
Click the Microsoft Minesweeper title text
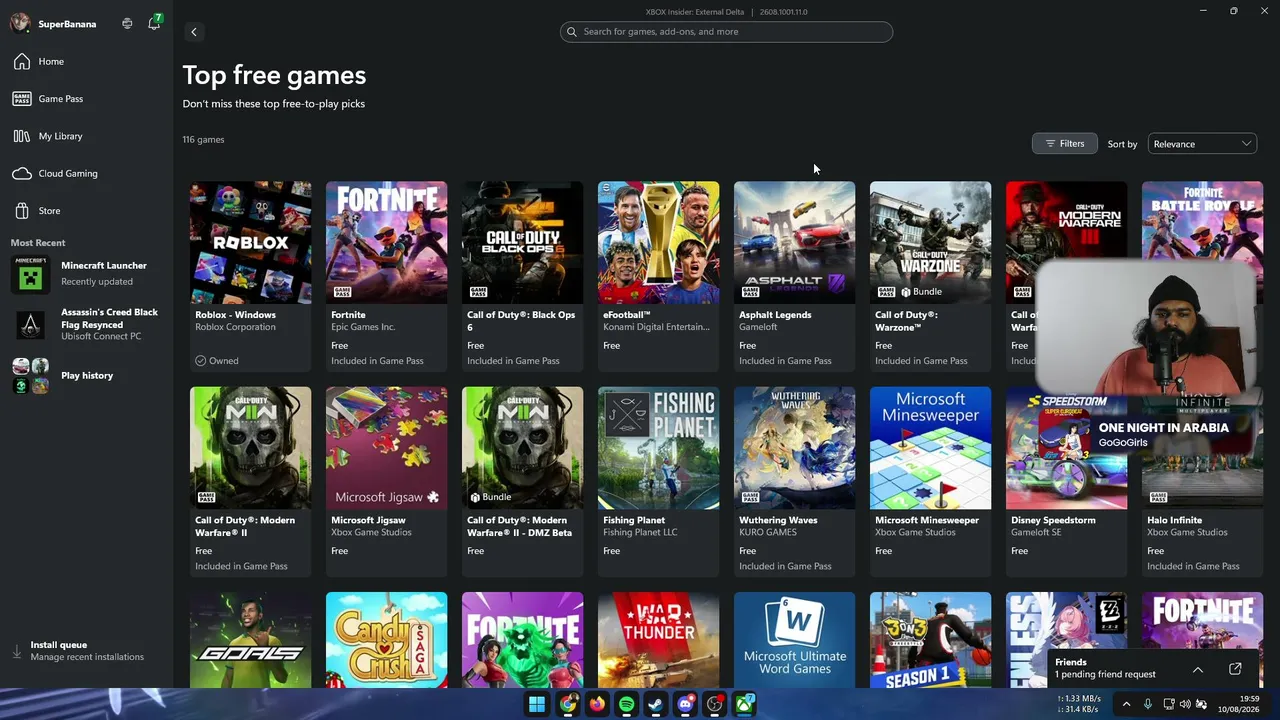coord(927,521)
